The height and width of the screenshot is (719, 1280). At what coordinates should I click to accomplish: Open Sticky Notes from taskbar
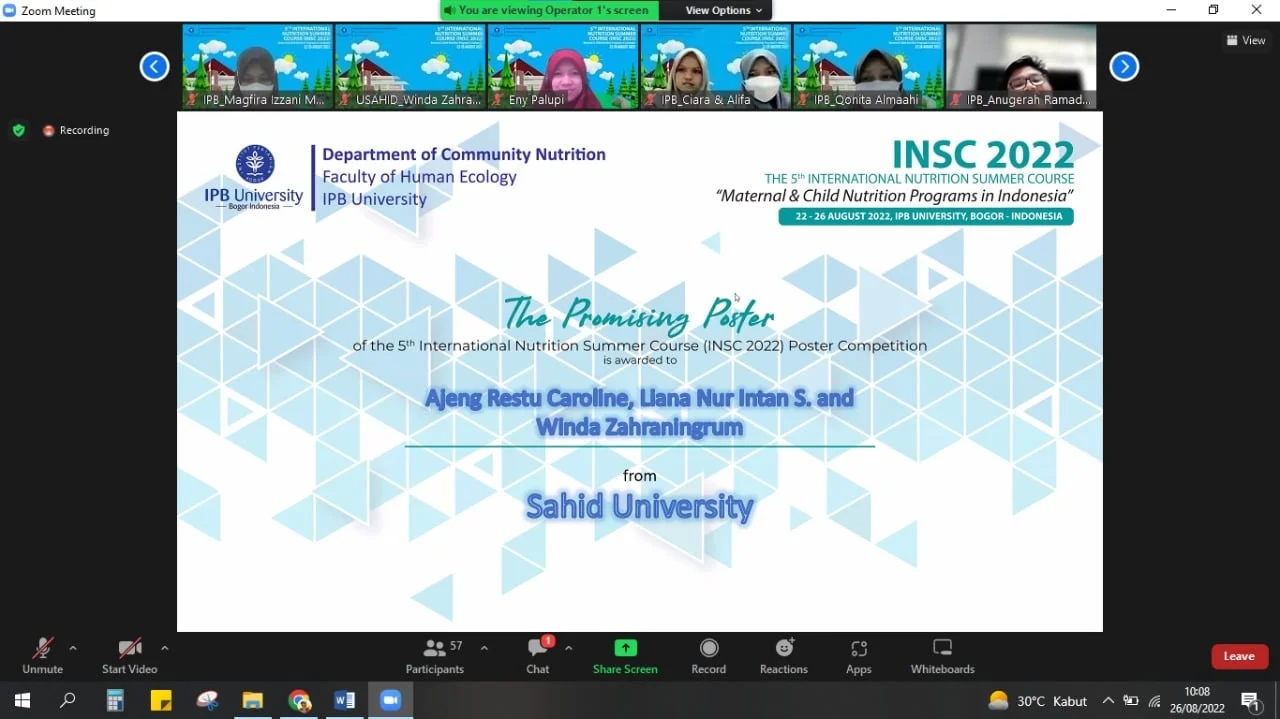pos(161,701)
